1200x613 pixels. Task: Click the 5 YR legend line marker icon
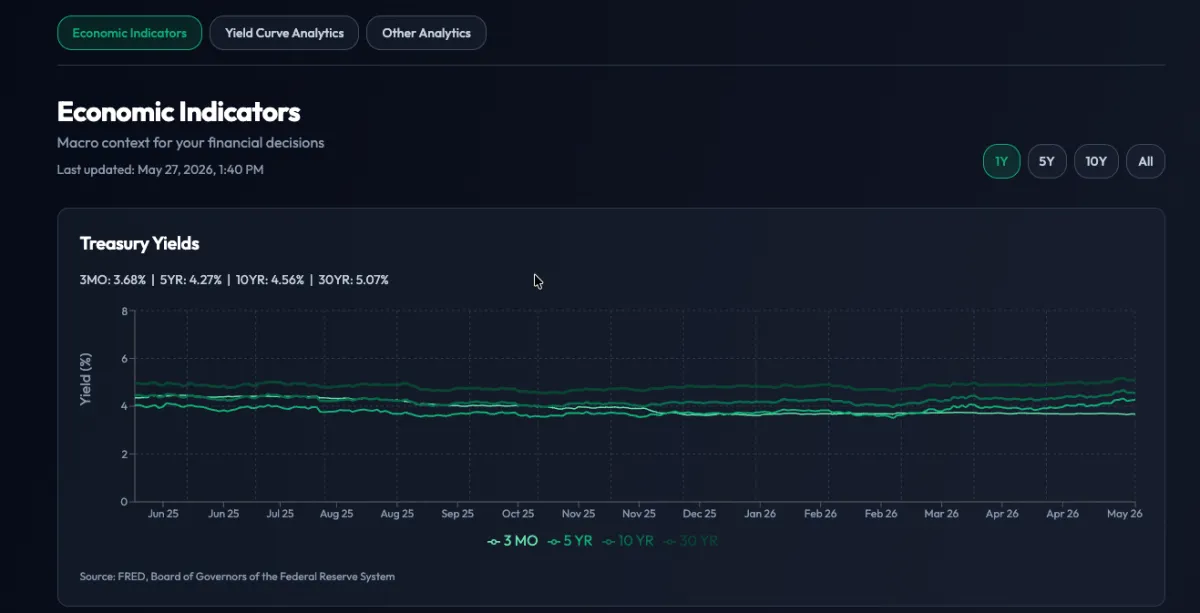(554, 541)
